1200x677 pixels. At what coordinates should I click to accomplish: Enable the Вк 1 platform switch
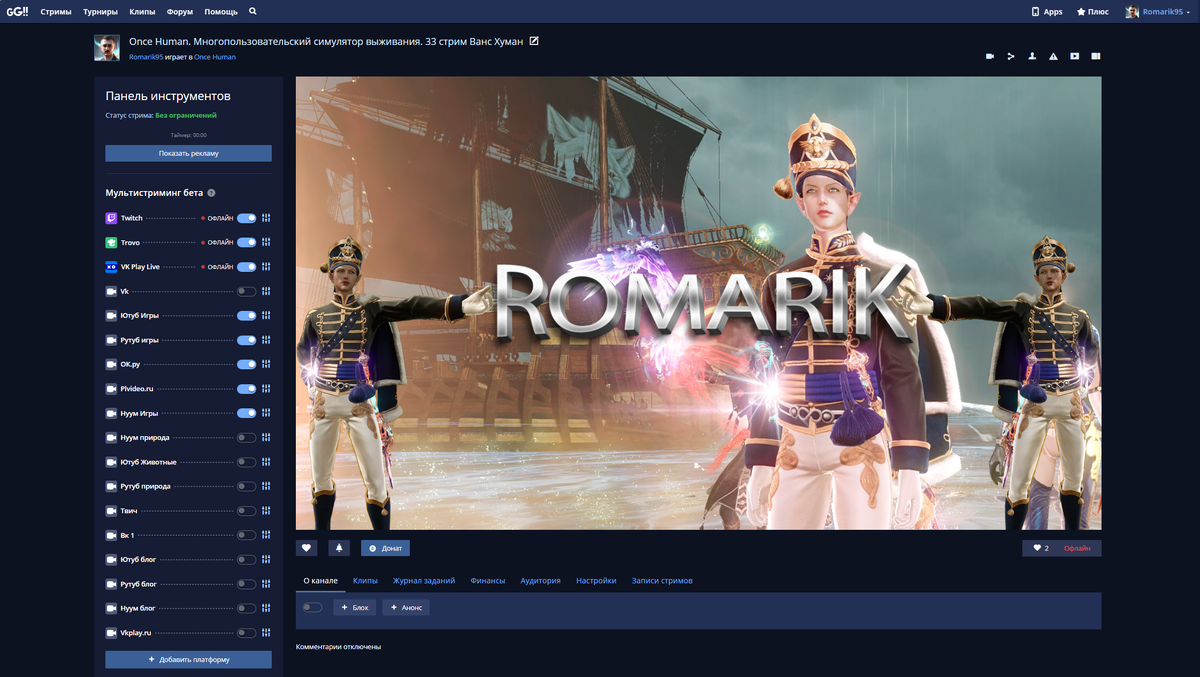tap(246, 535)
